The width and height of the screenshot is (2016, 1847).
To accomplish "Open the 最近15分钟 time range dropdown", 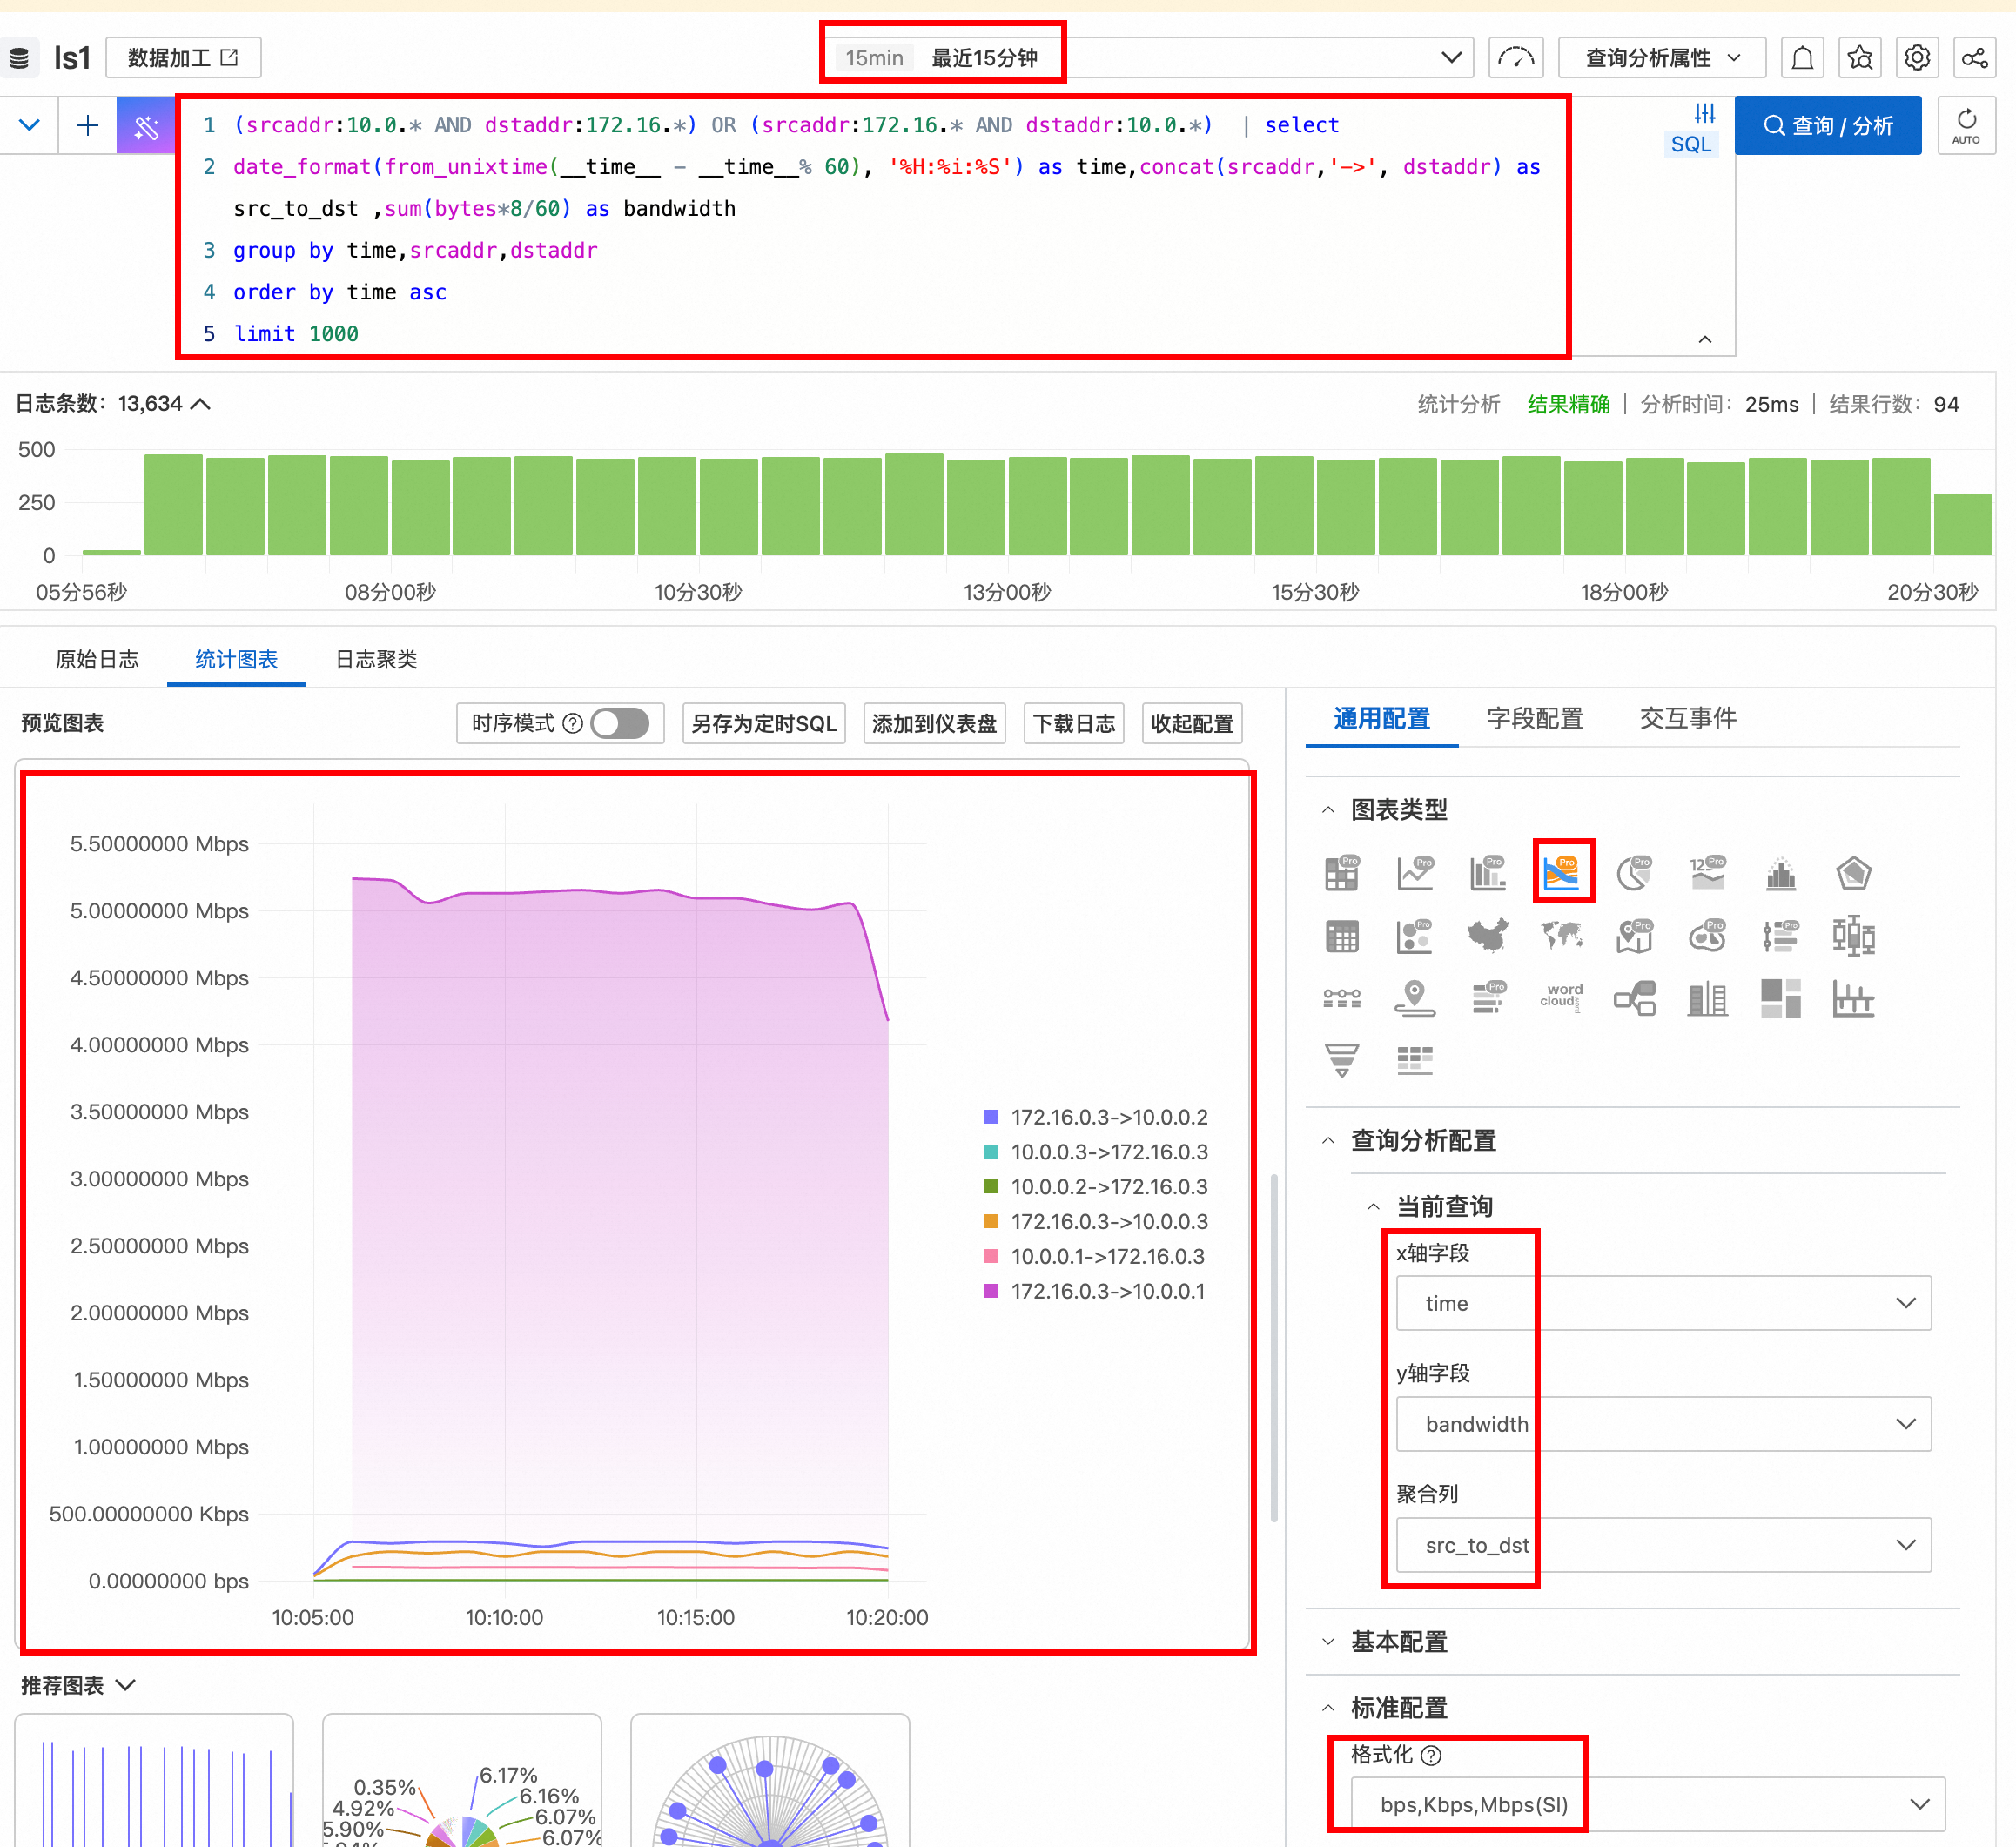I will (1149, 58).
